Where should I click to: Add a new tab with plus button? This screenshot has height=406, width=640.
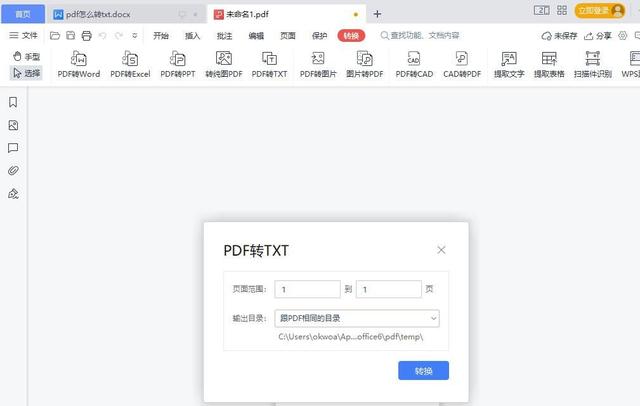[x=377, y=14]
